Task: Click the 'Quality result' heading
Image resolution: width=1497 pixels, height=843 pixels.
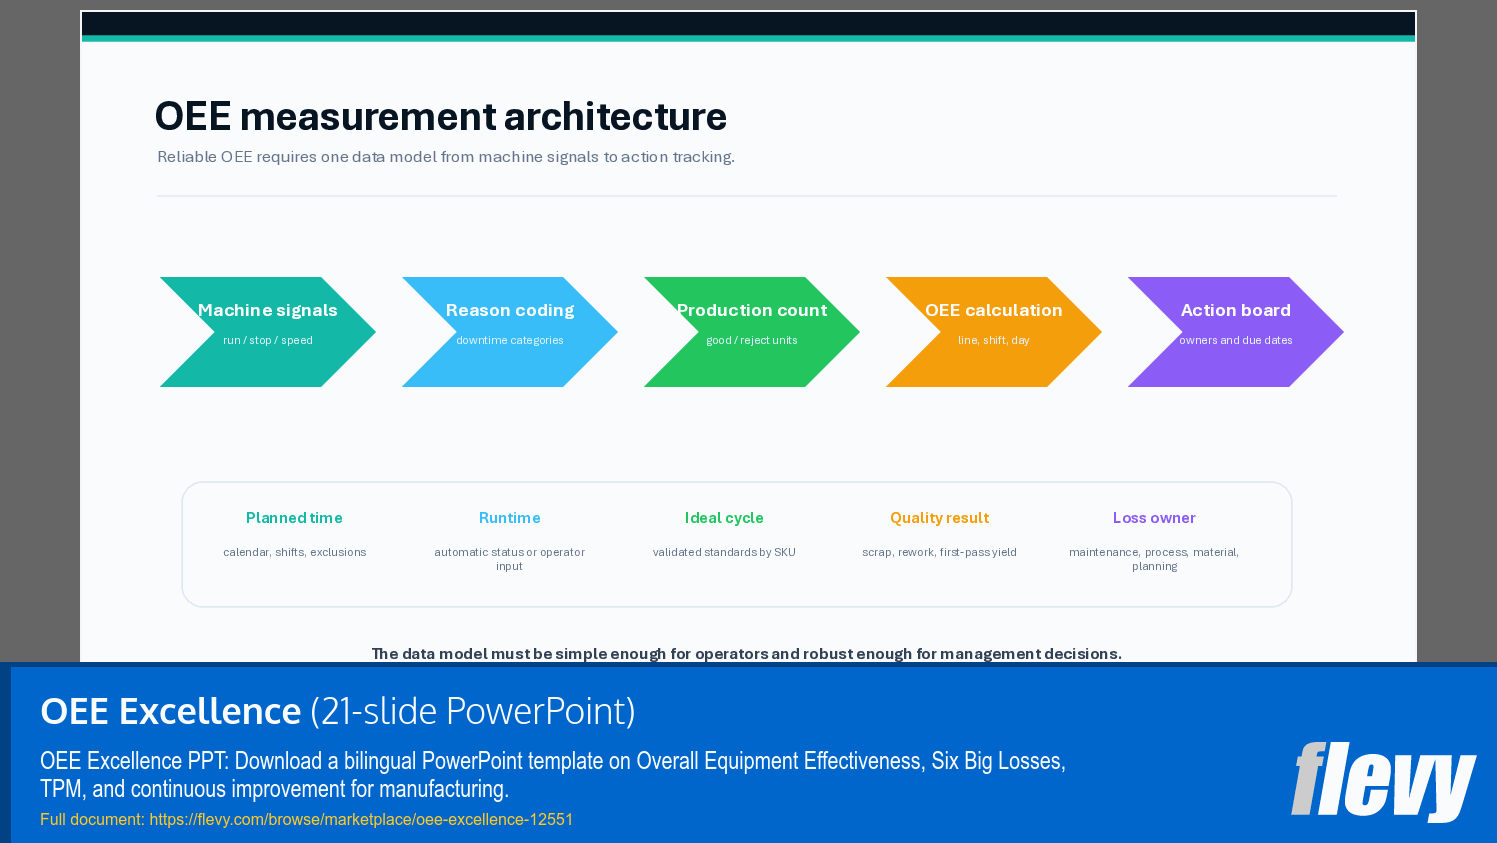Action: (939, 518)
